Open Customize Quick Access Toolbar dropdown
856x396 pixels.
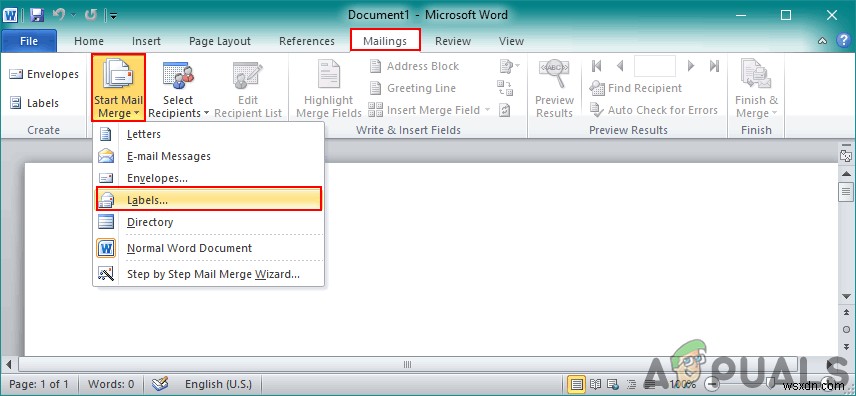[x=113, y=15]
